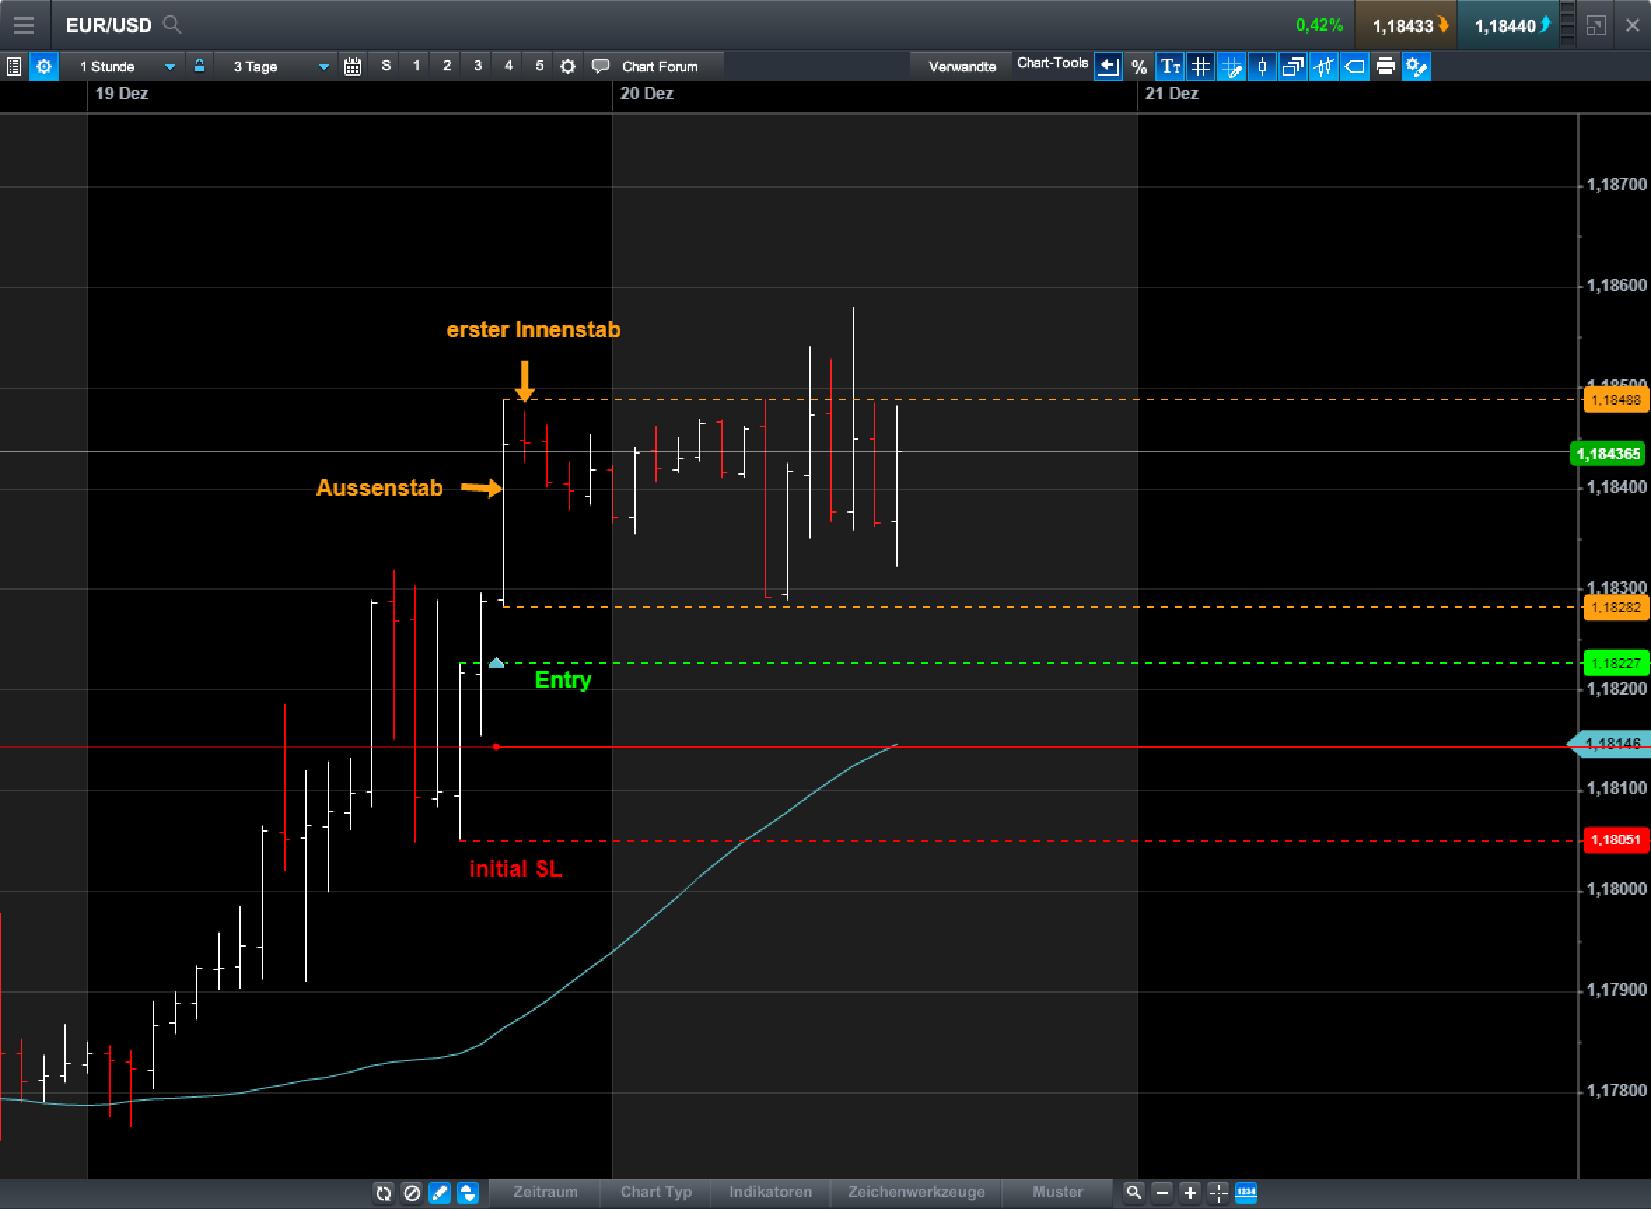This screenshot has height=1209, width=1651.
Task: Open the Indikatoren dropdown menu
Action: pos(770,1192)
